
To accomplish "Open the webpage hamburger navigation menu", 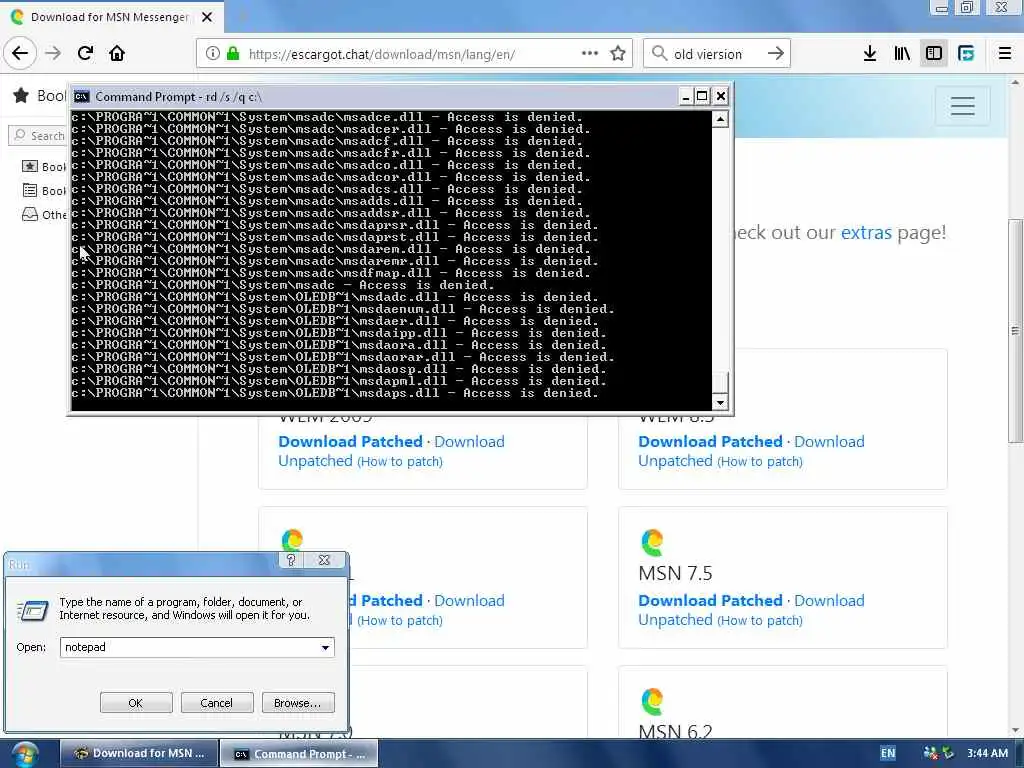I will point(962,106).
